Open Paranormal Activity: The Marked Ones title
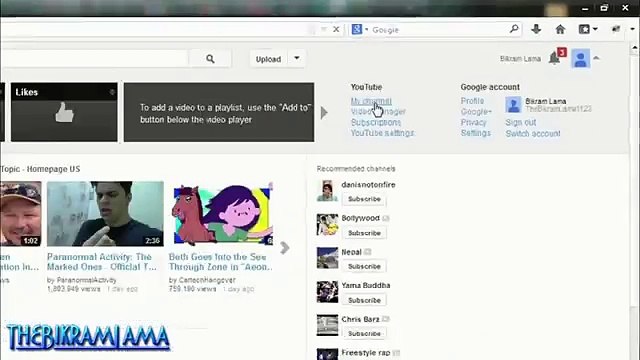 click(x=102, y=262)
